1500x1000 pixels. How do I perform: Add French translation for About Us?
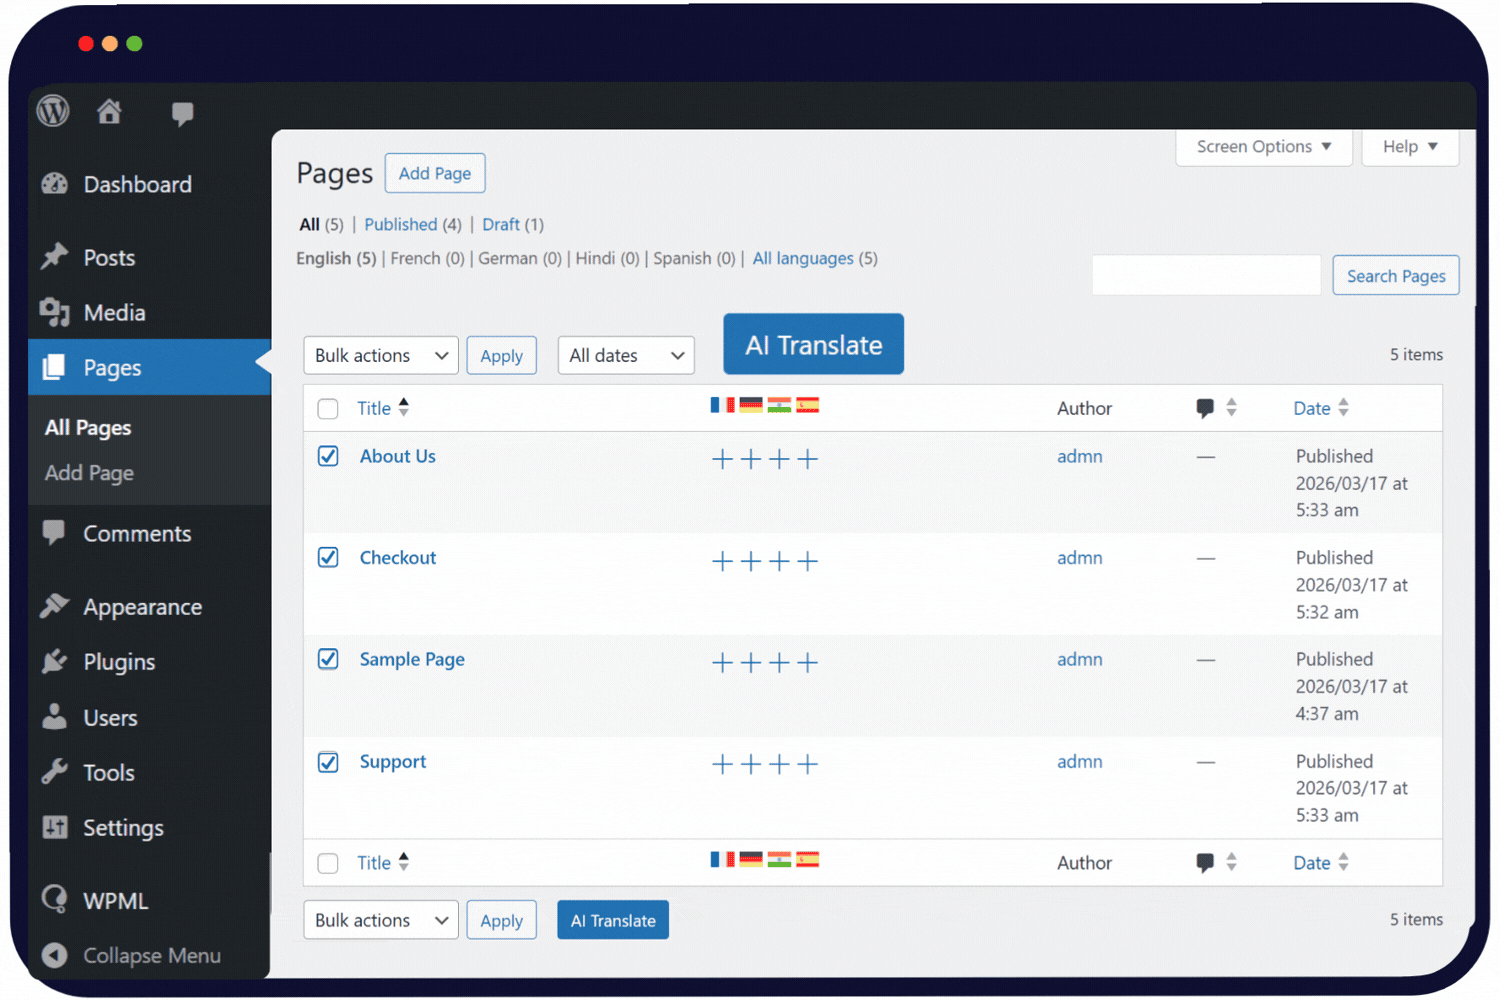pos(722,459)
